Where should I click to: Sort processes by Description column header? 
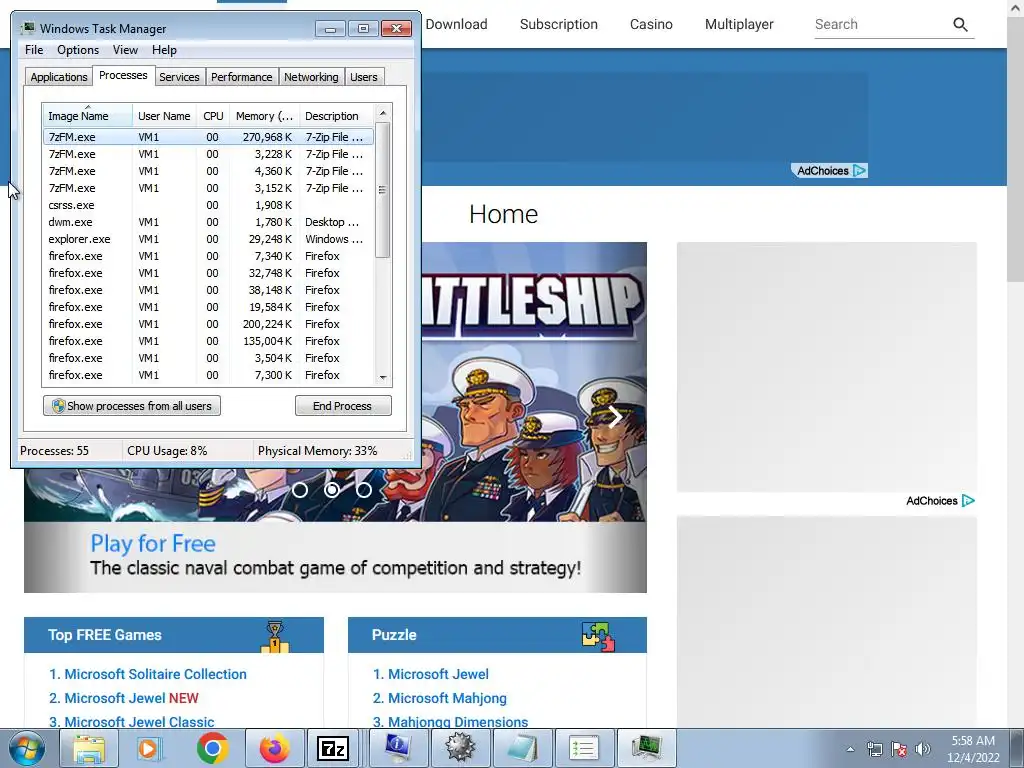[336, 116]
